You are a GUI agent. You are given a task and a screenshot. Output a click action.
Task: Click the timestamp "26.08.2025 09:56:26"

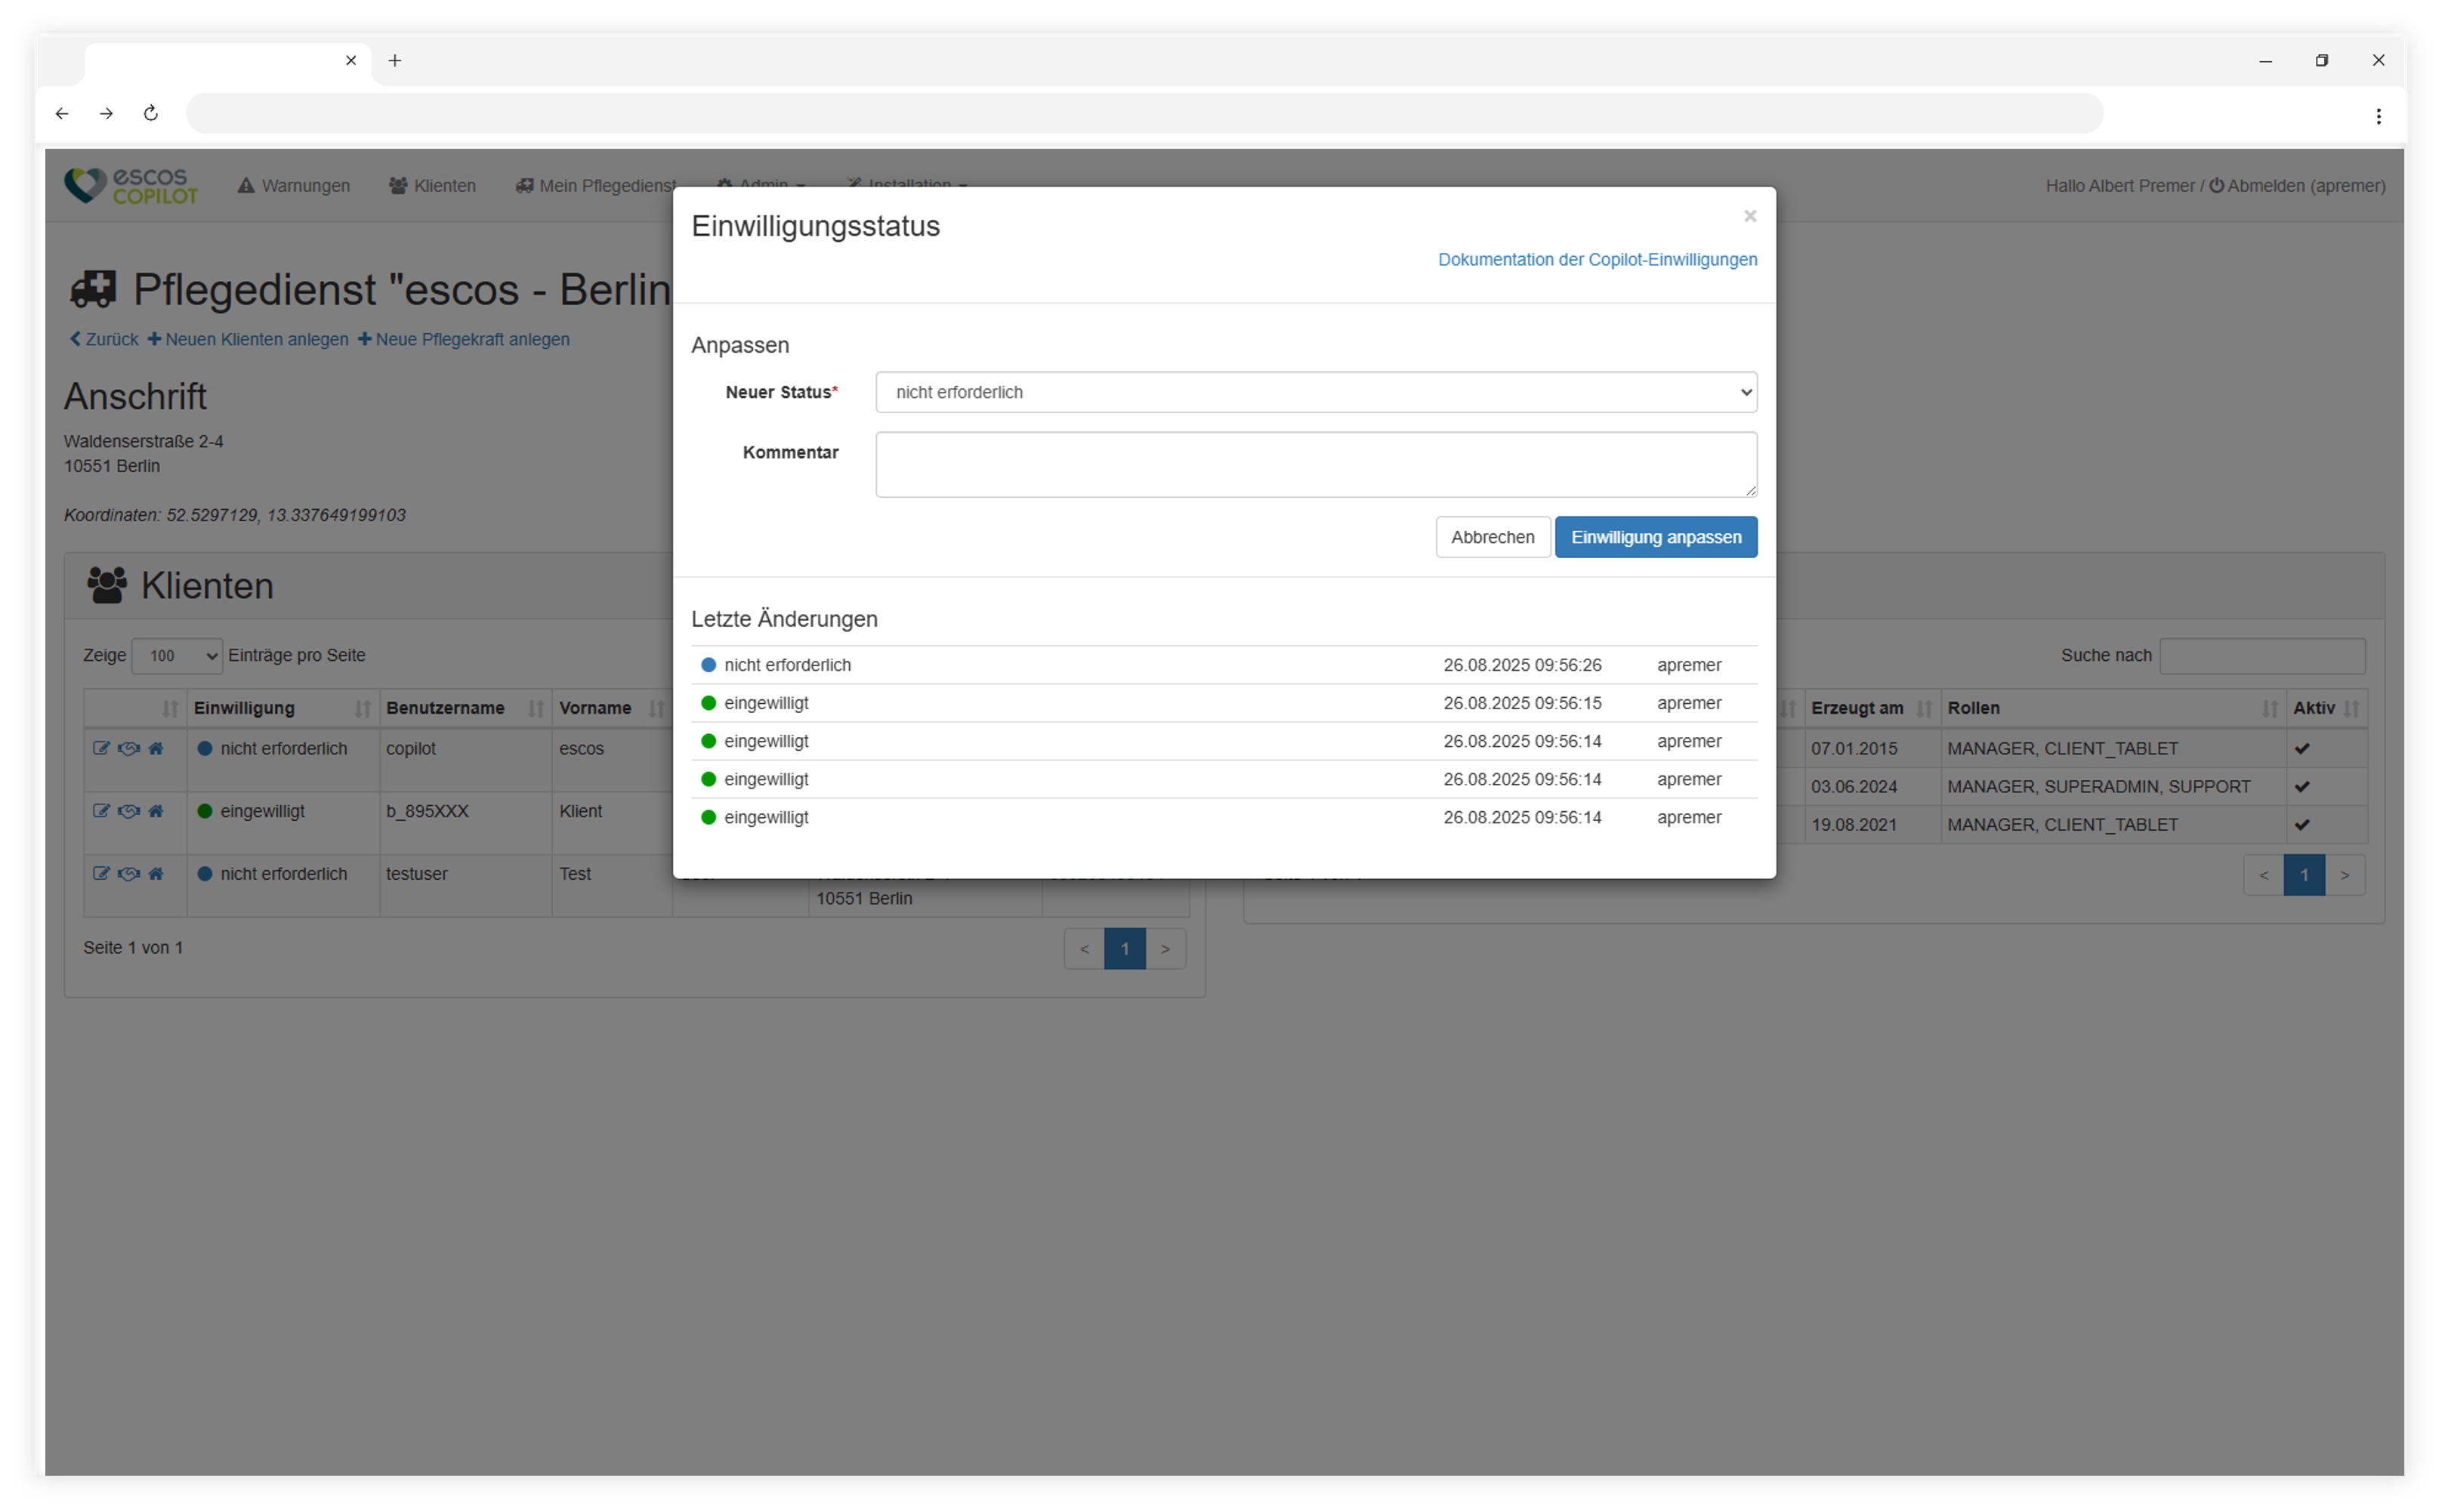point(1522,665)
